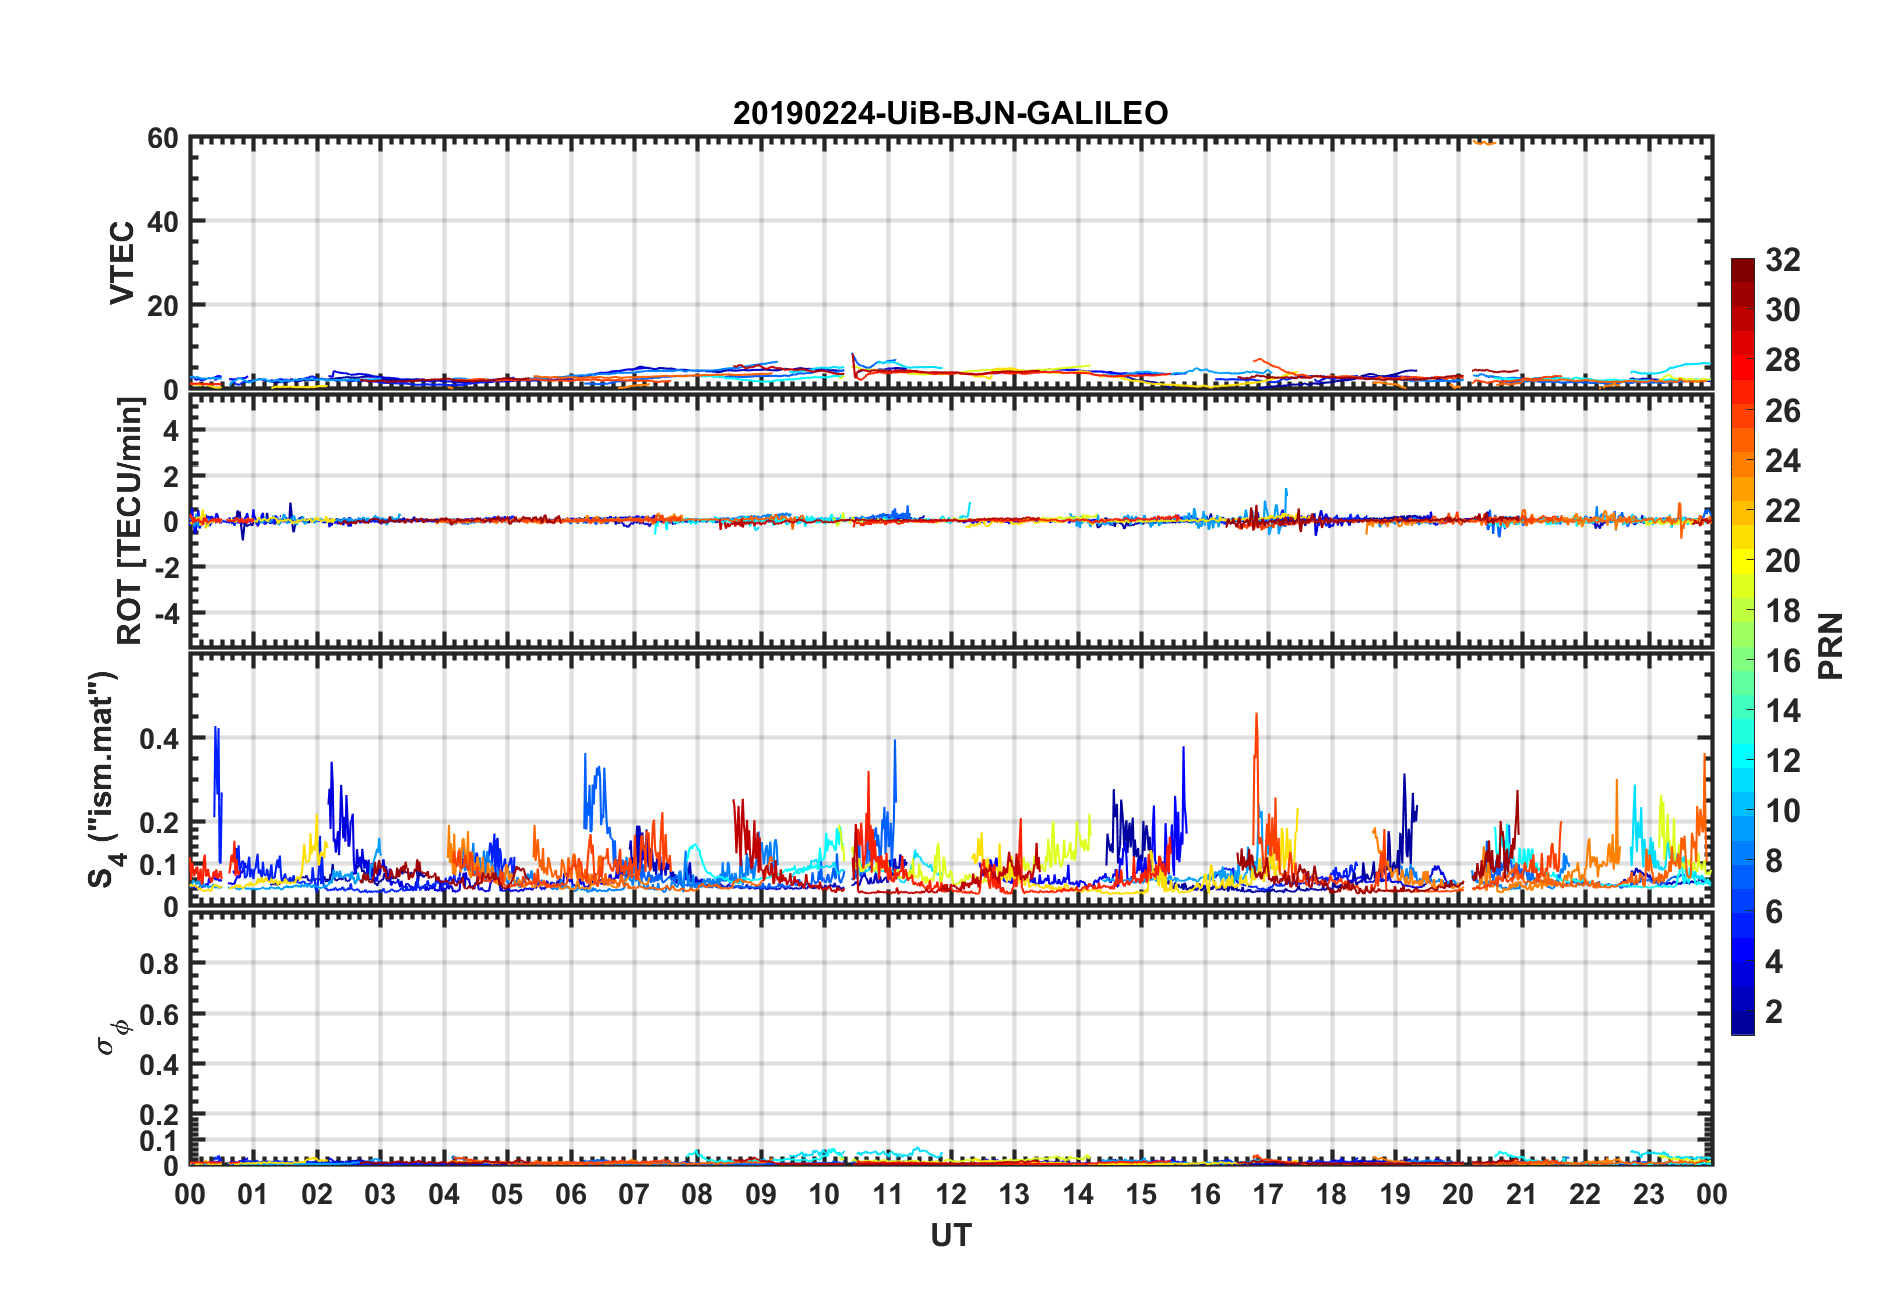Click x-axis tick label 15
1902x1292 pixels.
click(1141, 1195)
